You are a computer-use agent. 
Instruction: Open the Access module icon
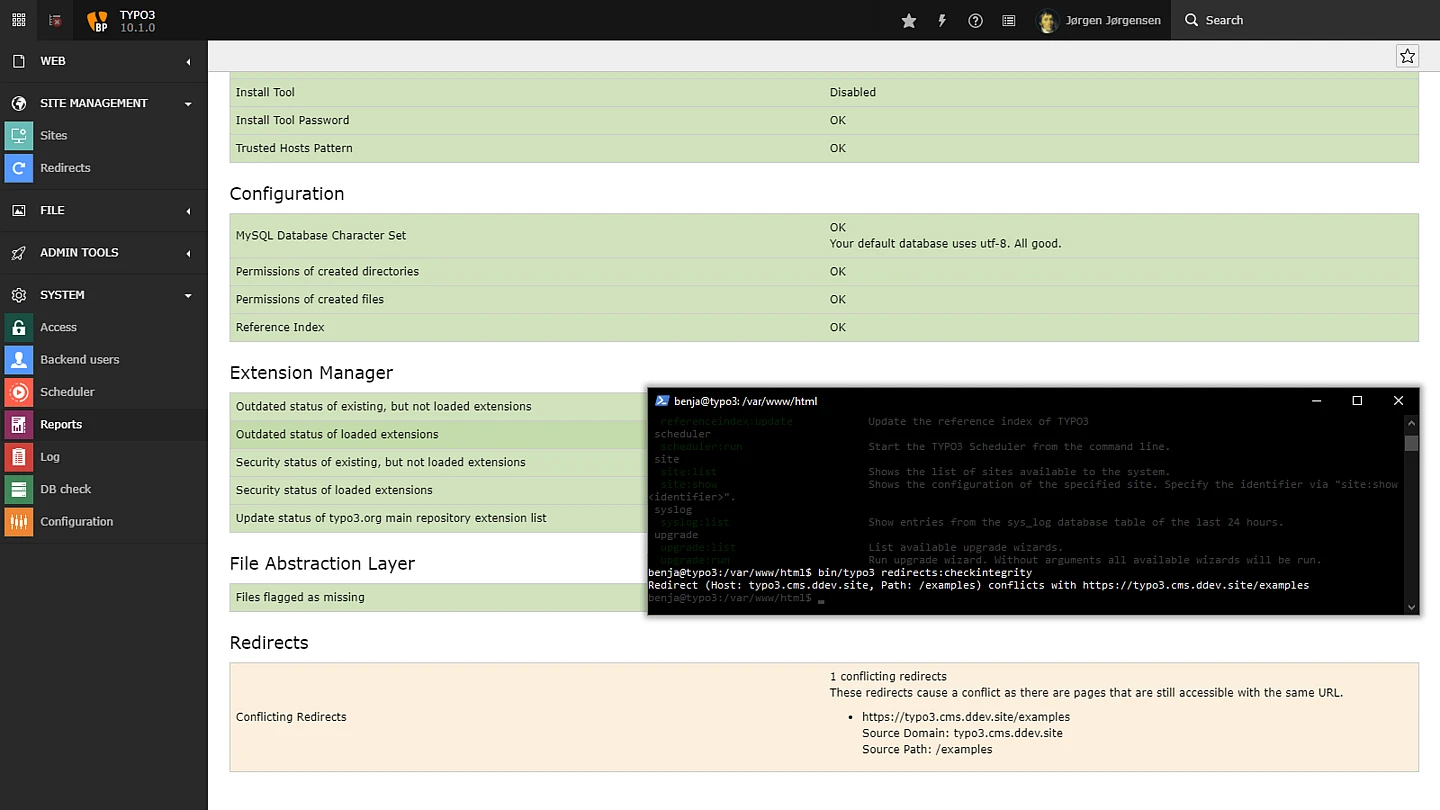click(x=18, y=328)
